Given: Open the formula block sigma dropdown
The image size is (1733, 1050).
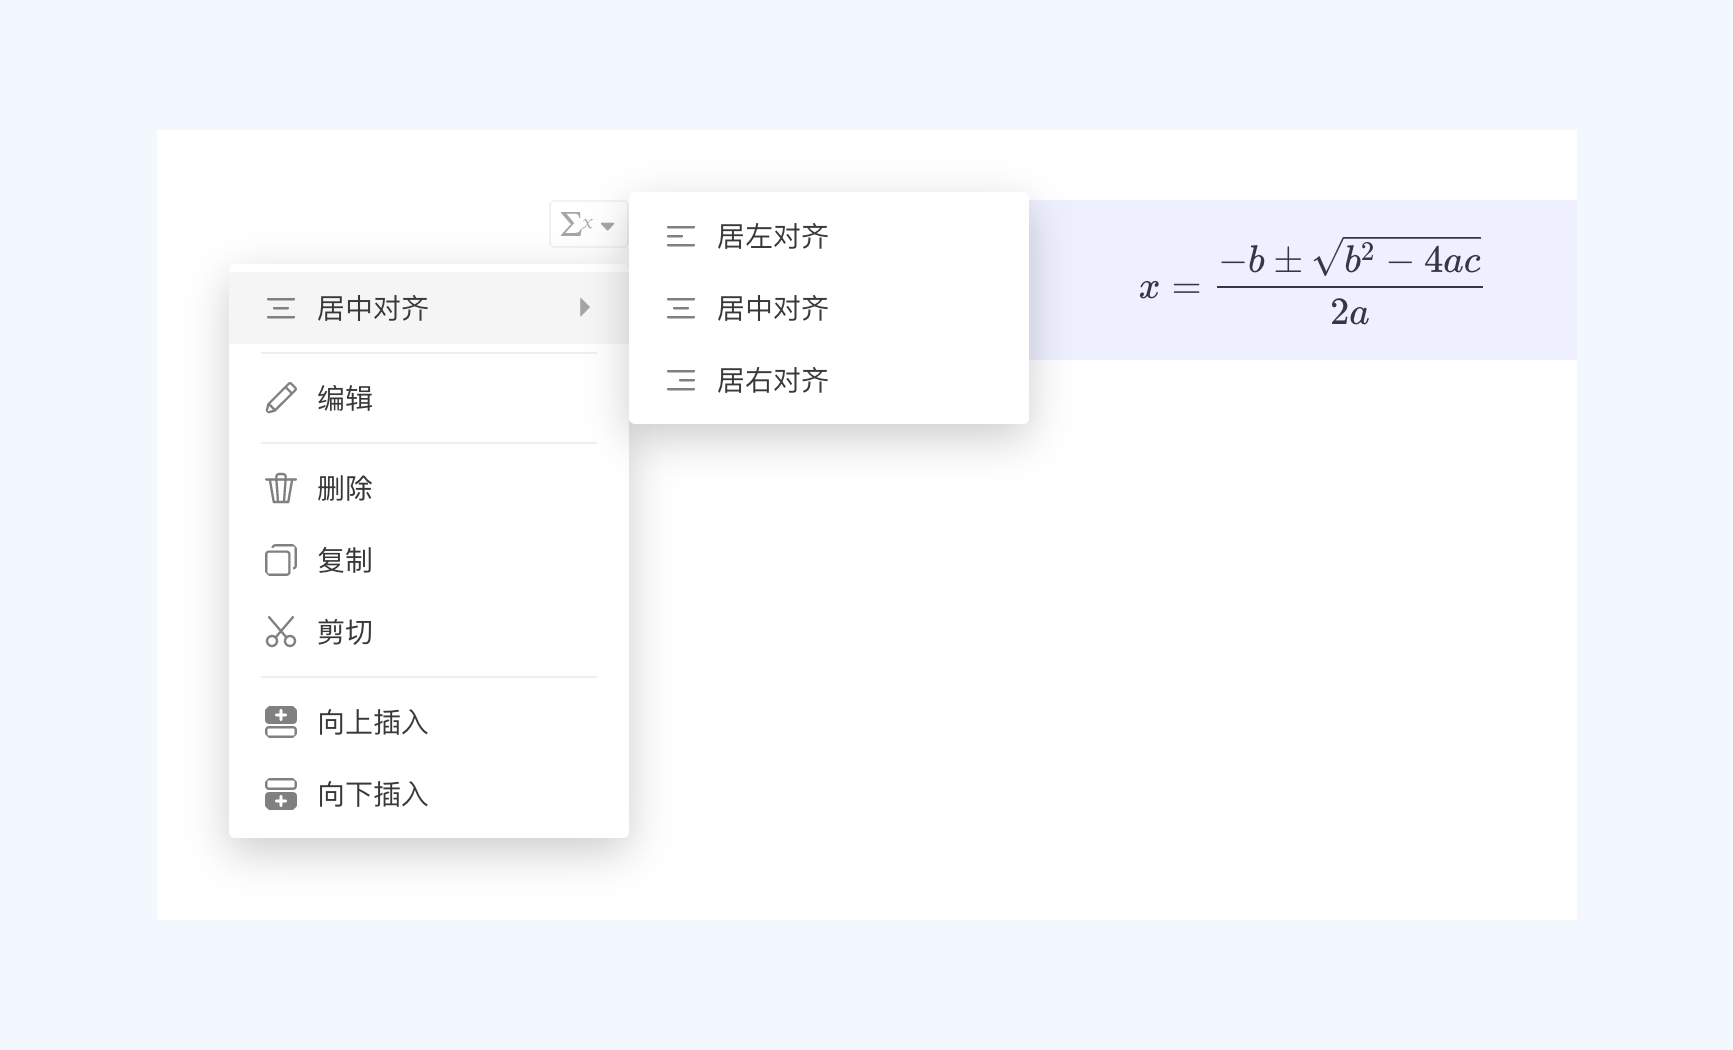Looking at the screenshot, I should click(589, 224).
